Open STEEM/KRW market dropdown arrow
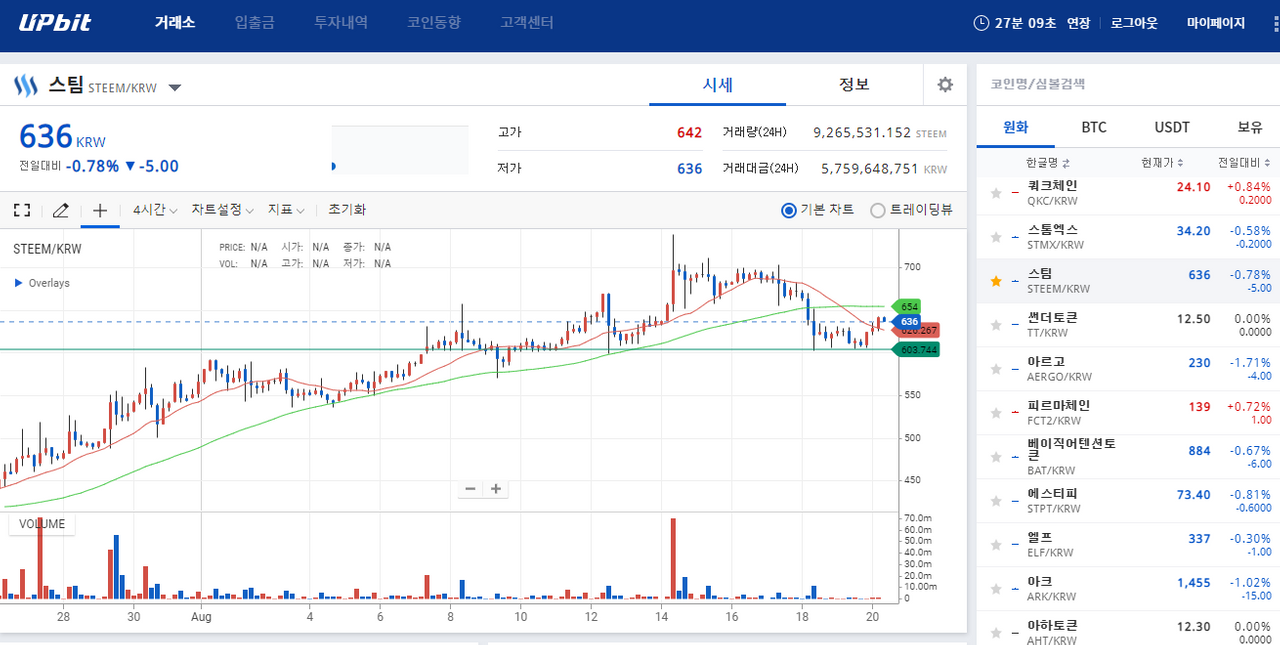 coord(175,88)
